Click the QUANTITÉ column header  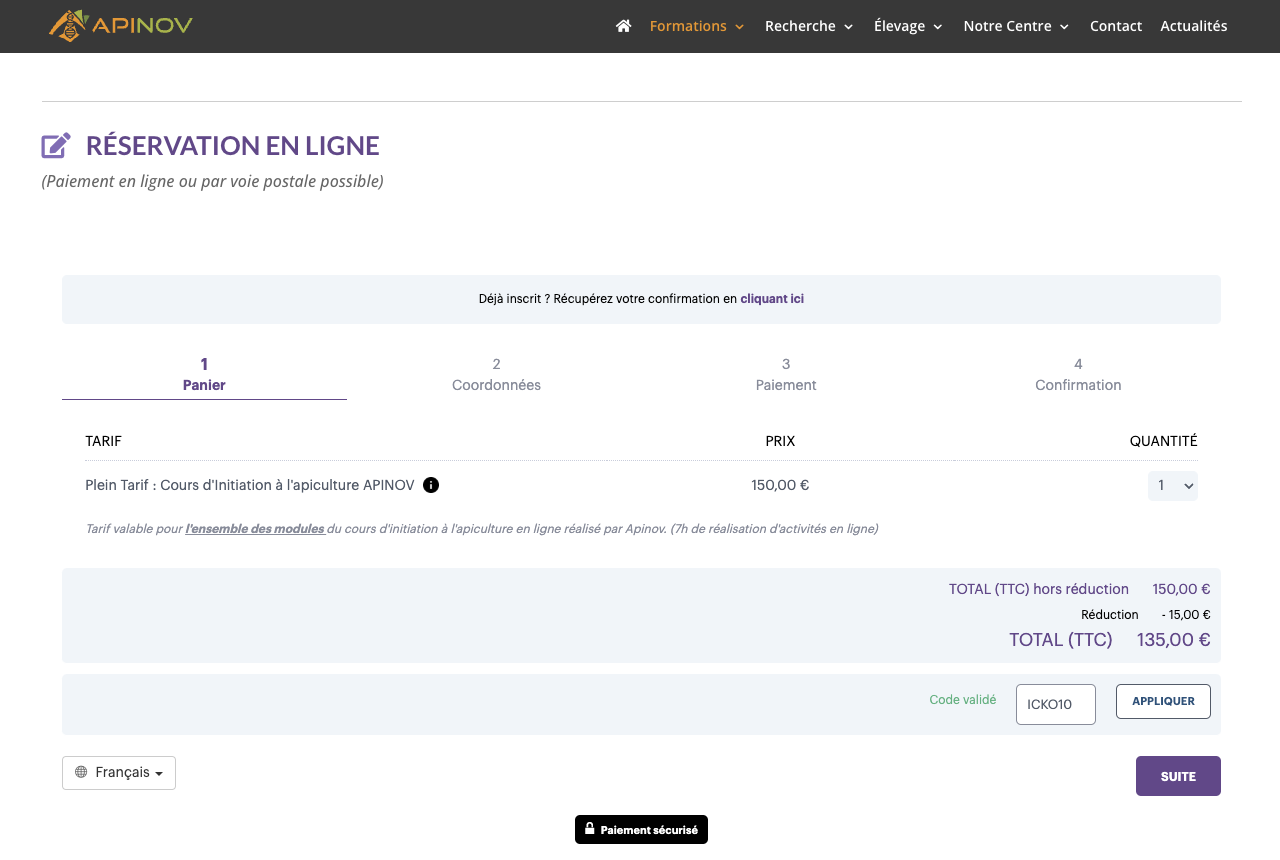pyautogui.click(x=1164, y=441)
